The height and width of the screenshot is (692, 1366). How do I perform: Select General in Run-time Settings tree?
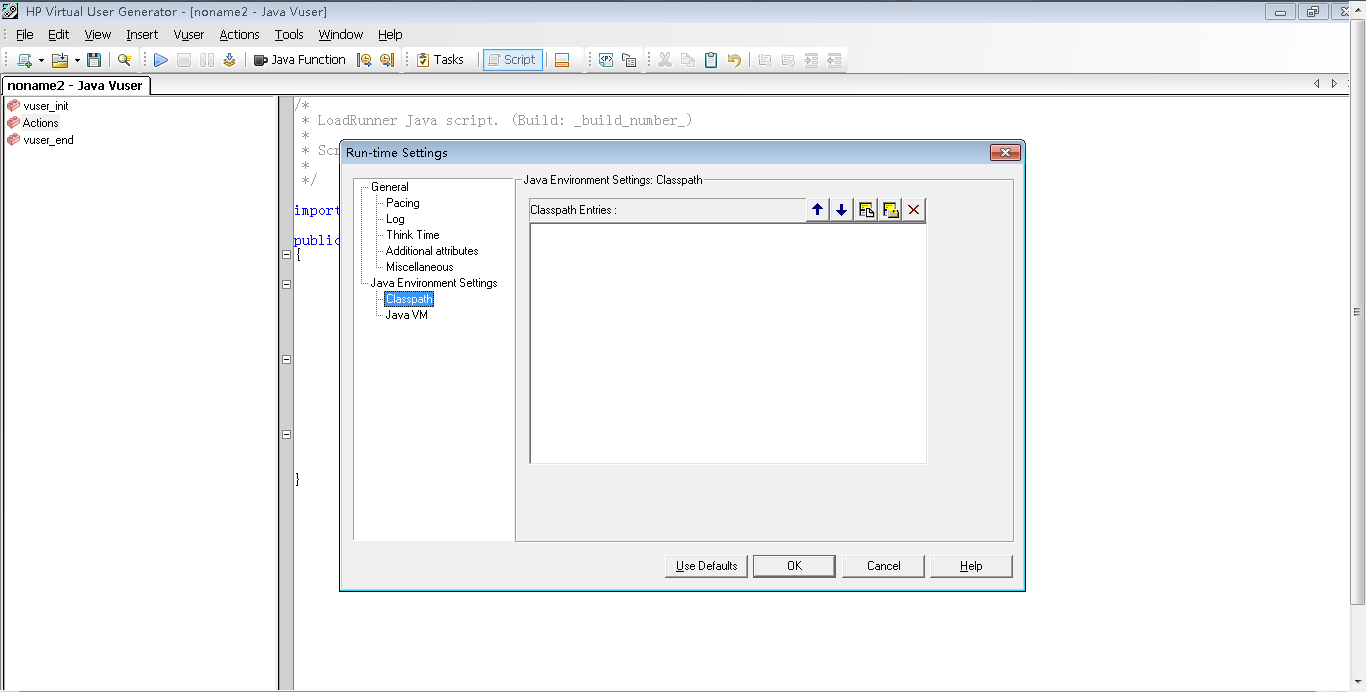pyautogui.click(x=390, y=187)
